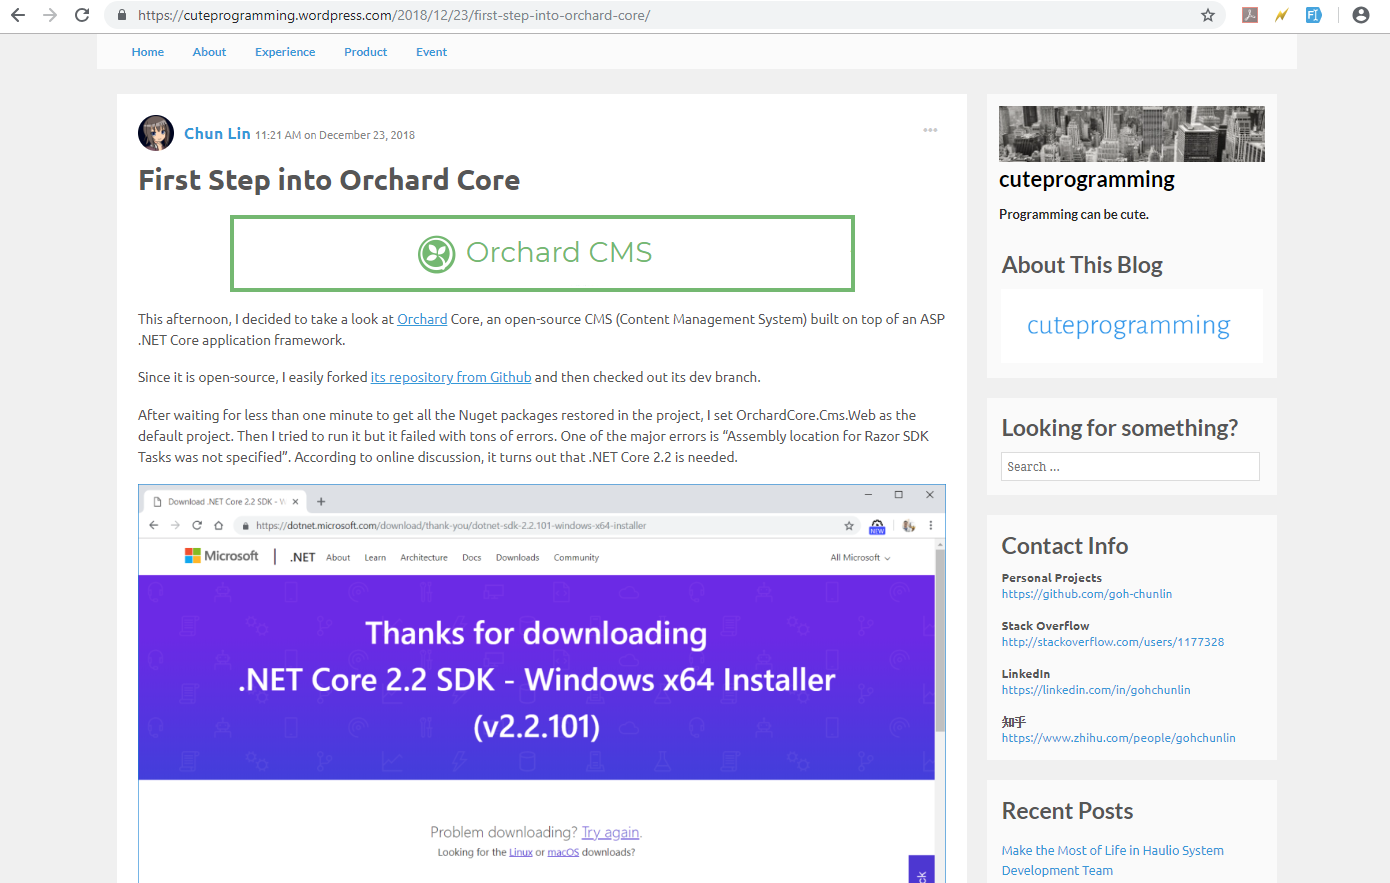The width and height of the screenshot is (1390, 883).
Task: Click the blue F extension icon
Action: tap(1314, 15)
